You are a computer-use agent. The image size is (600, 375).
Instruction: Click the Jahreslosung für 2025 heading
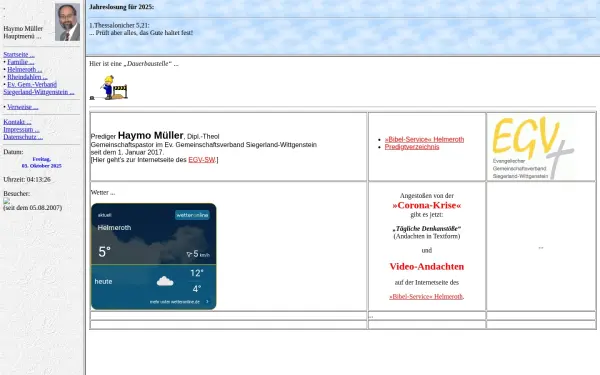[x=122, y=7]
